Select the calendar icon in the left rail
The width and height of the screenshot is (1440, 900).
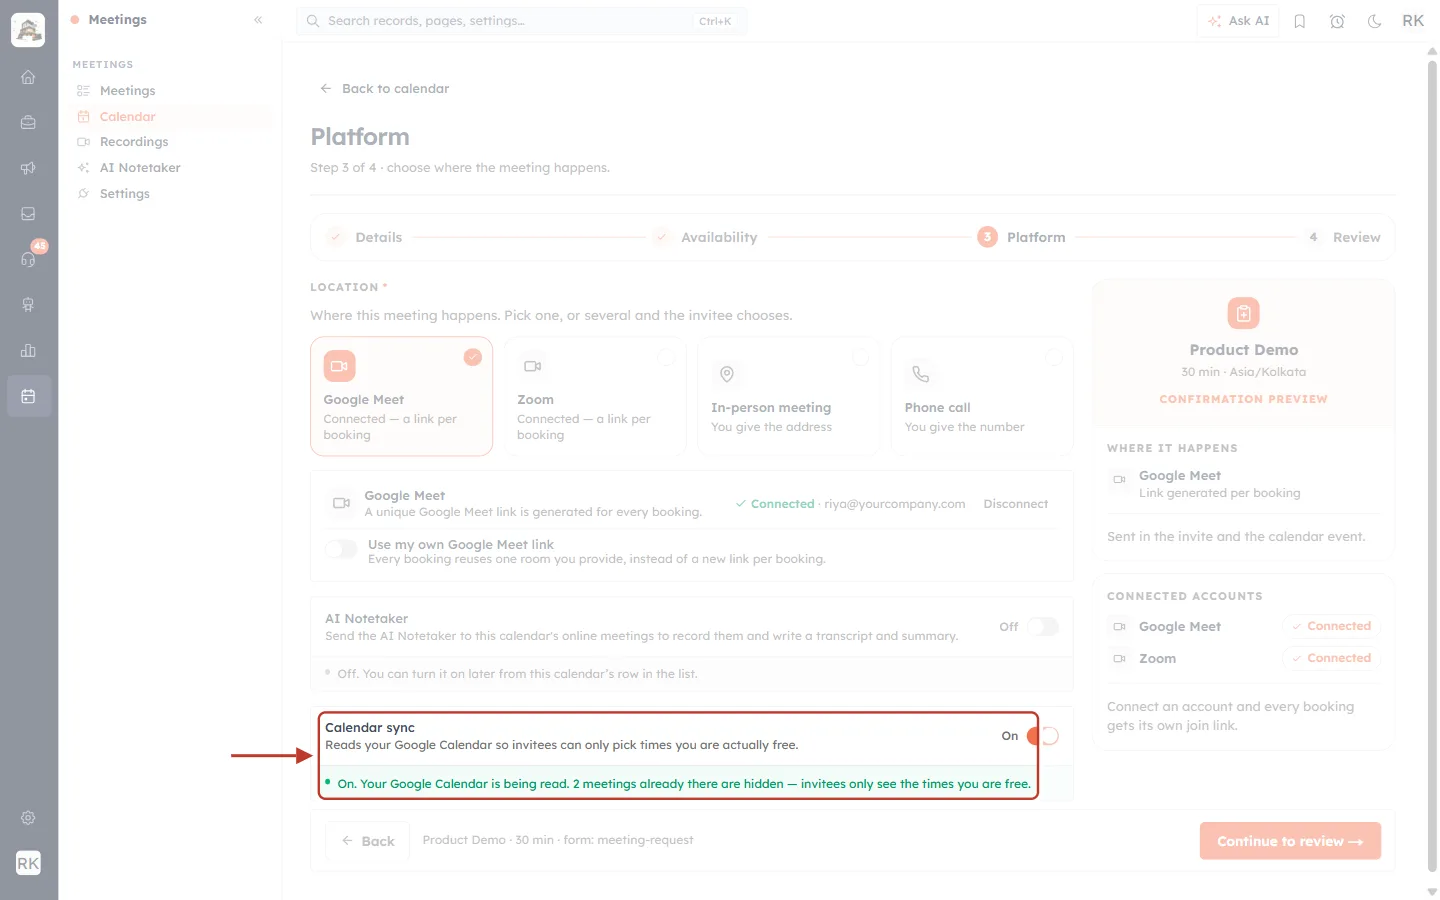(x=28, y=396)
